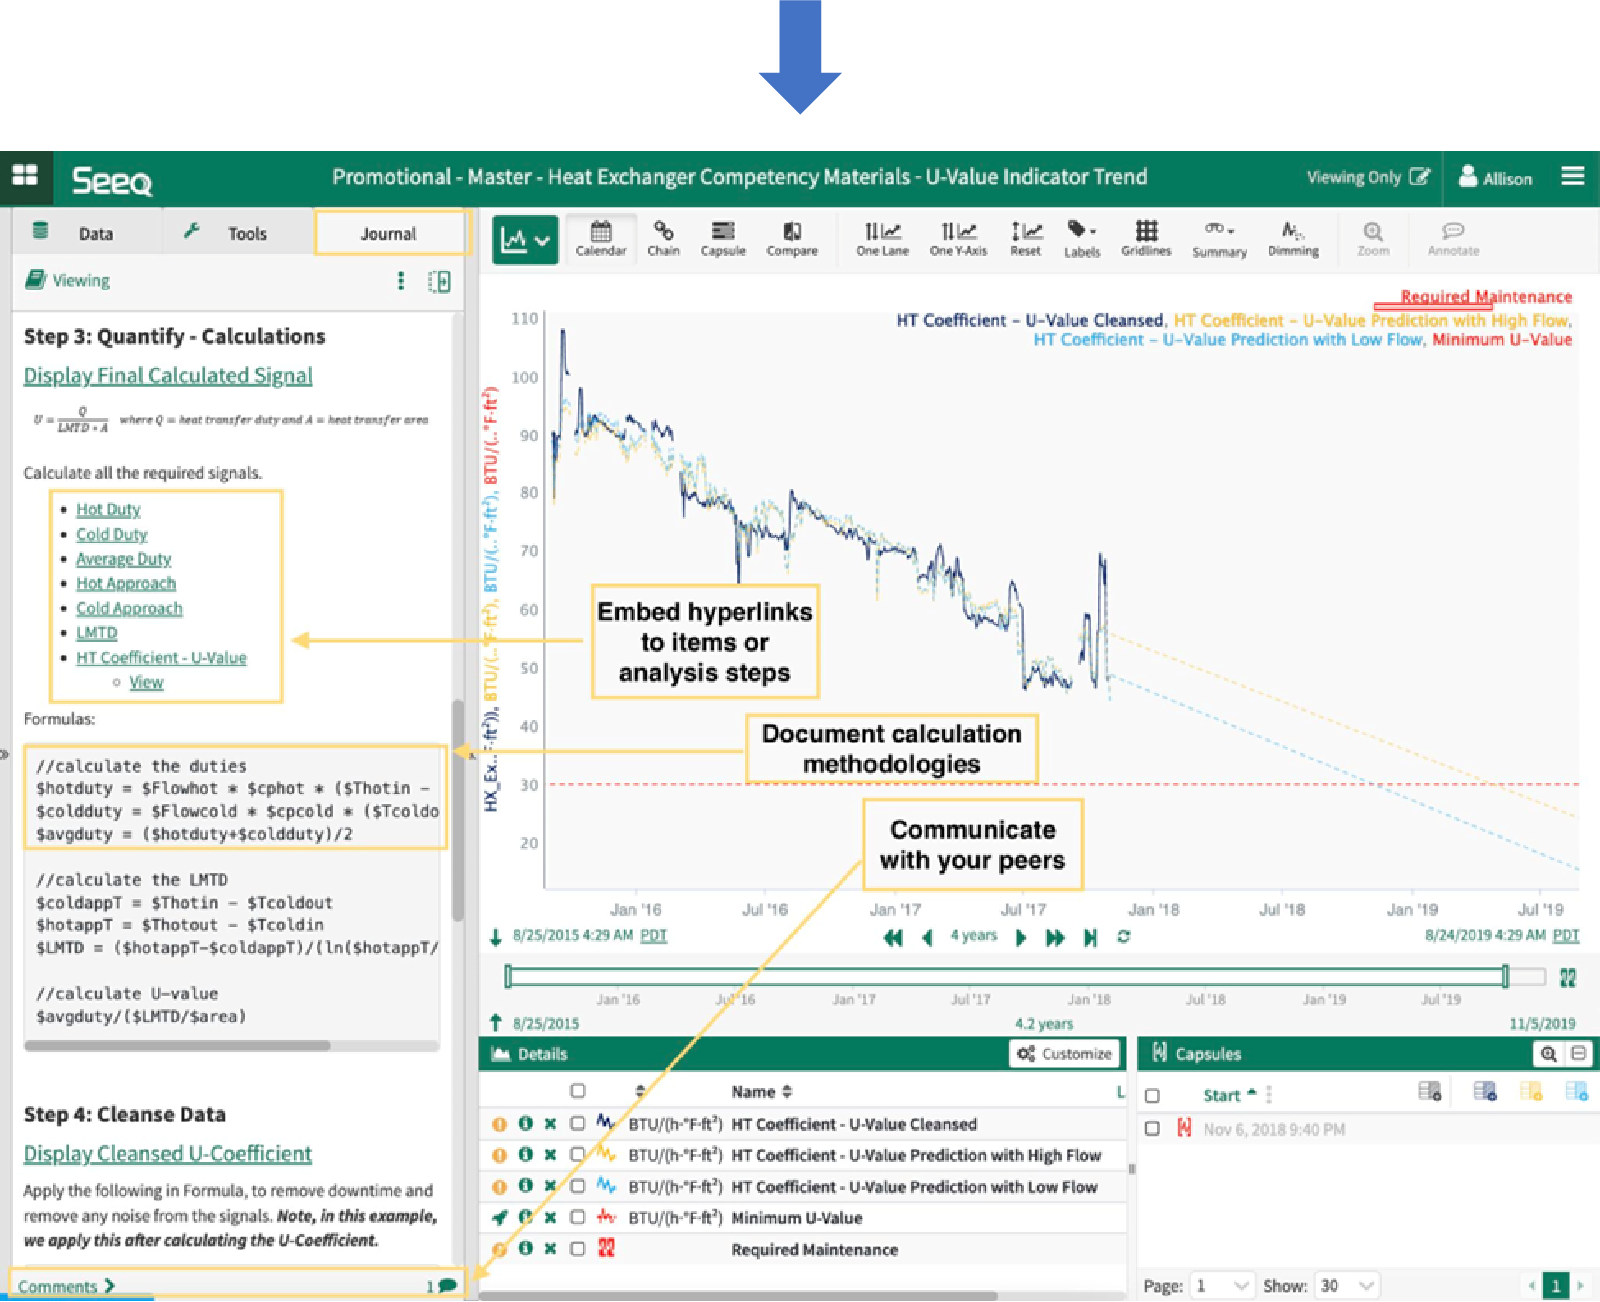Expand the Comments section
Viewport: 1600px width, 1302px height.
66,1286
